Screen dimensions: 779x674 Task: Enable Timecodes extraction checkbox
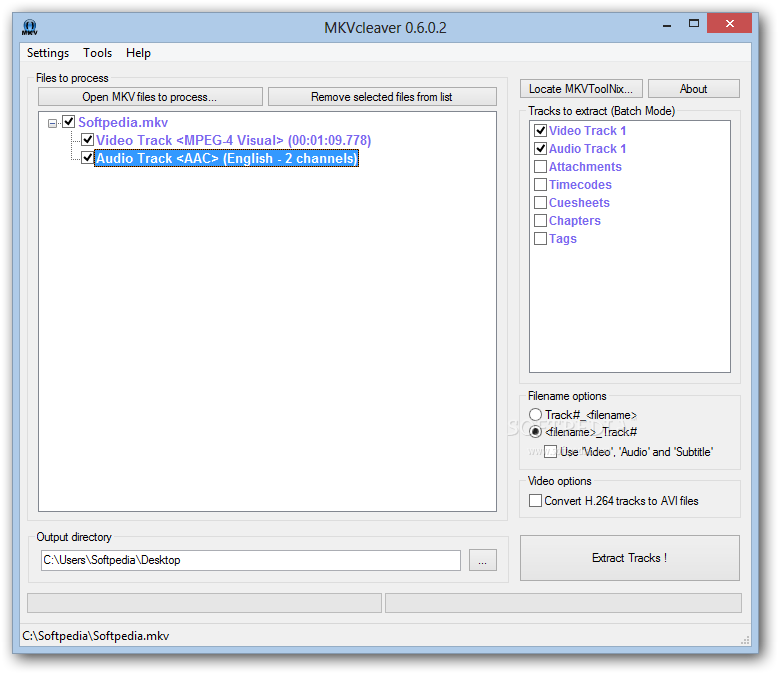coord(540,185)
